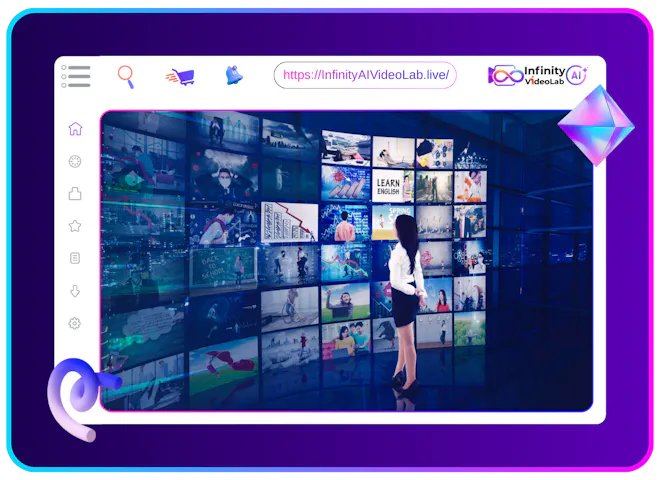The image size is (660, 480).
Task: Select the Back to School chalkboard thumbnail
Action: 223,263
